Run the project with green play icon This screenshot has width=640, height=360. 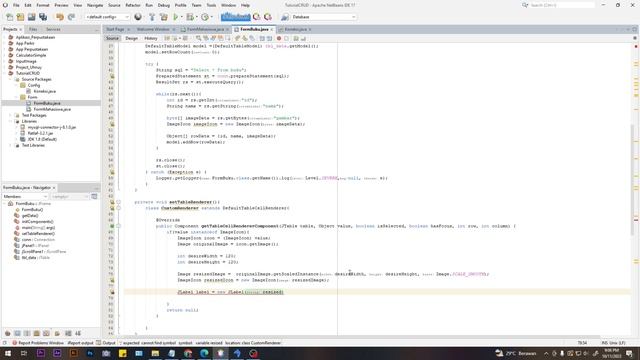[x=176, y=17]
